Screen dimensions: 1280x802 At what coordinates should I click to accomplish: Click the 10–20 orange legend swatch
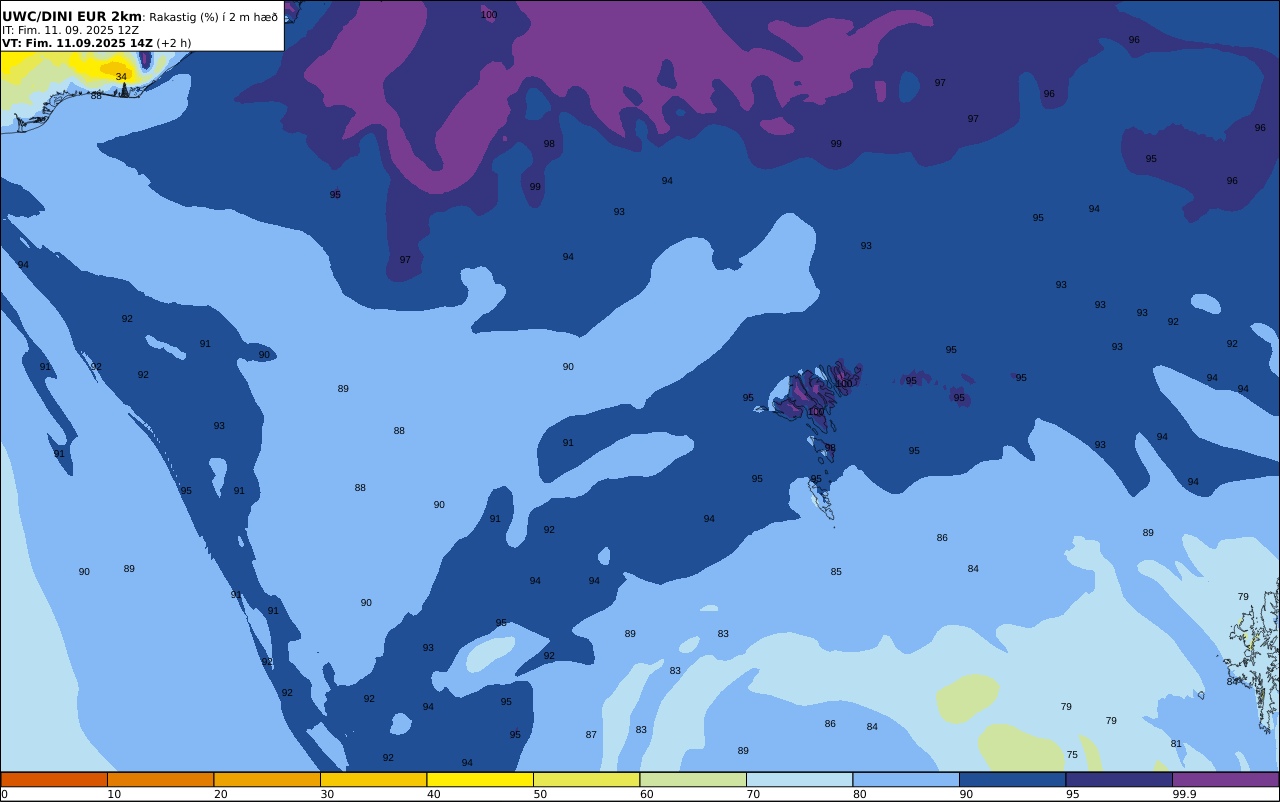click(160, 779)
